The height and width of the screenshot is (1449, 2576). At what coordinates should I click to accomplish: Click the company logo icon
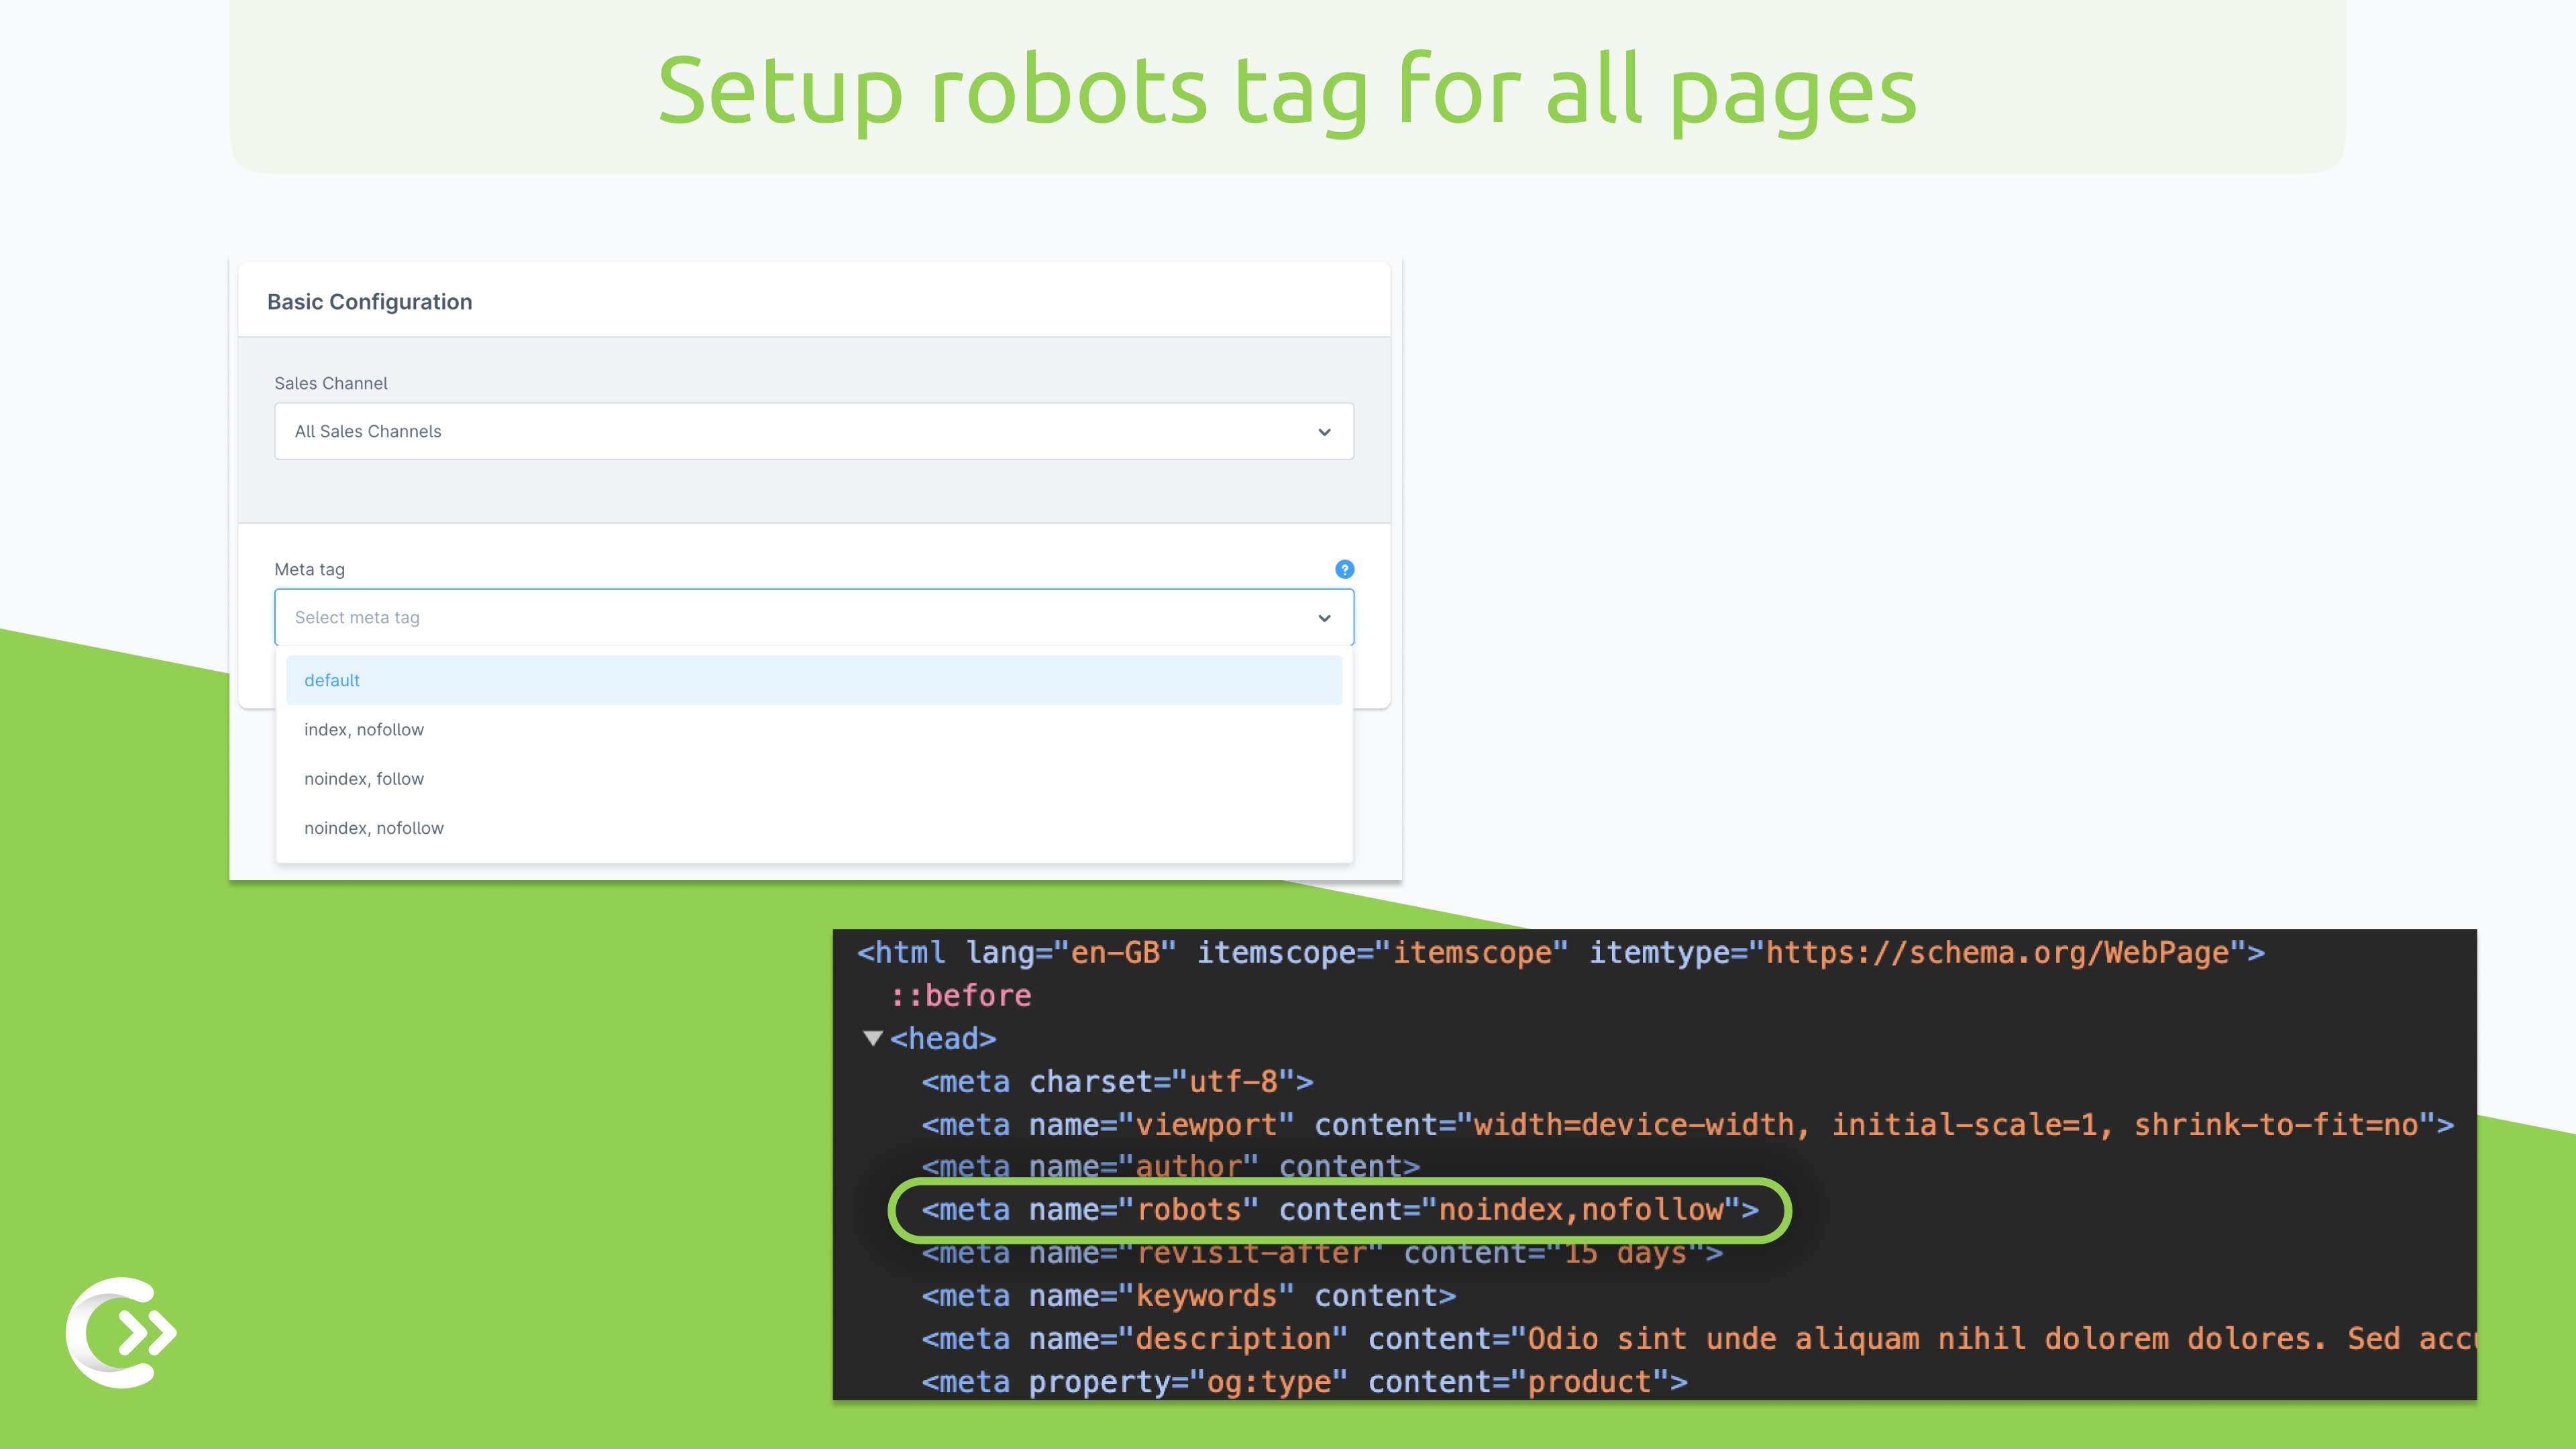[121, 1332]
